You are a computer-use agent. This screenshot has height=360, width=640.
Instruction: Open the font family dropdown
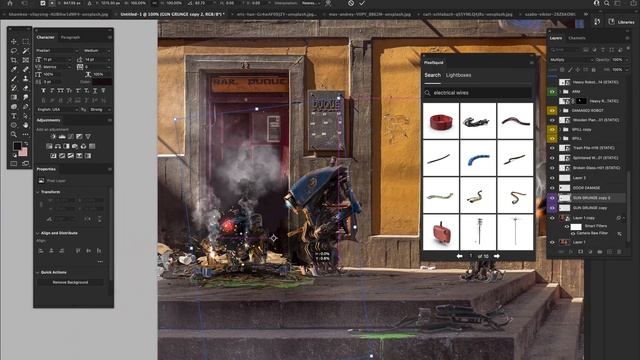57,51
